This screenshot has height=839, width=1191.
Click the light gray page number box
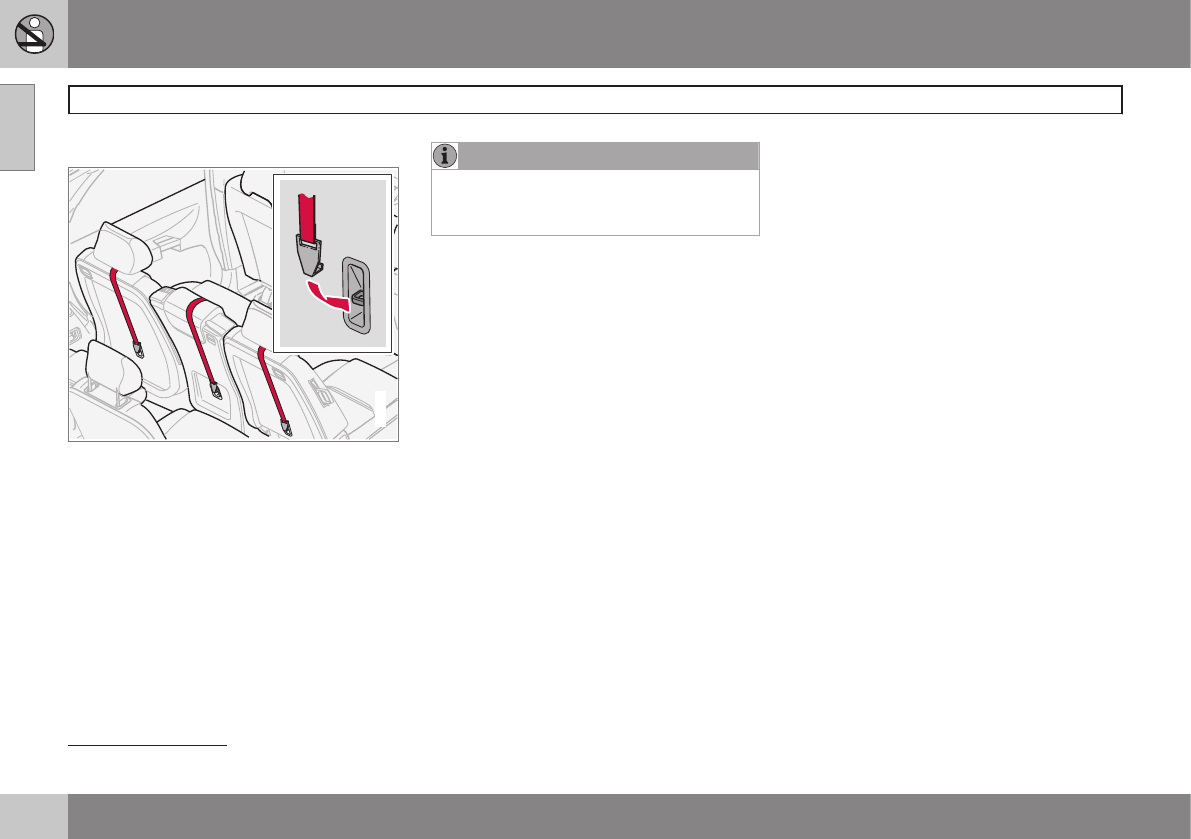point(34,816)
